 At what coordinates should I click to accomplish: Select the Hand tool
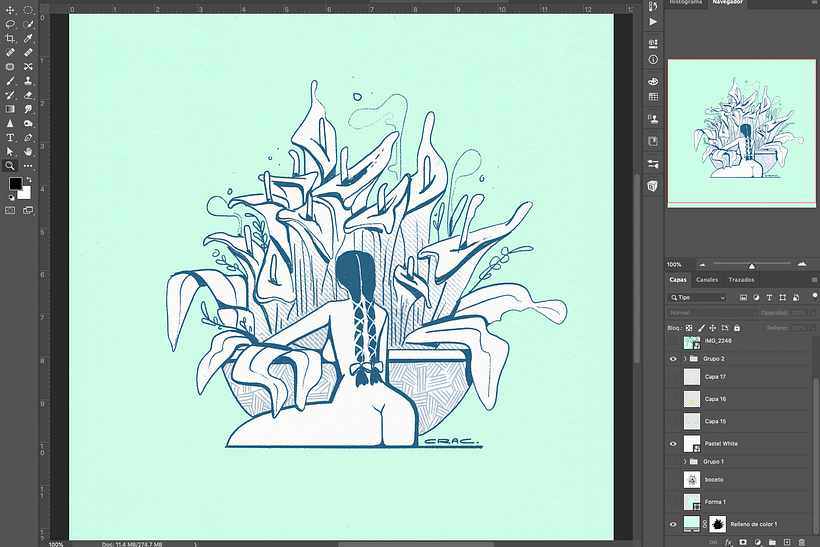(28, 152)
